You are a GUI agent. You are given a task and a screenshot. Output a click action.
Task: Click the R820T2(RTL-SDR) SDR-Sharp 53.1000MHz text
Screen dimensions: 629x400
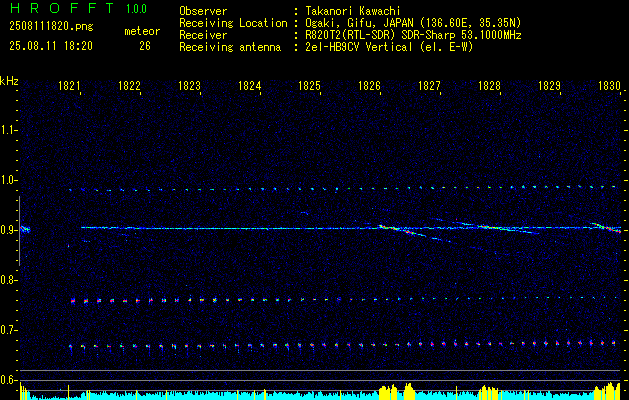coord(413,35)
